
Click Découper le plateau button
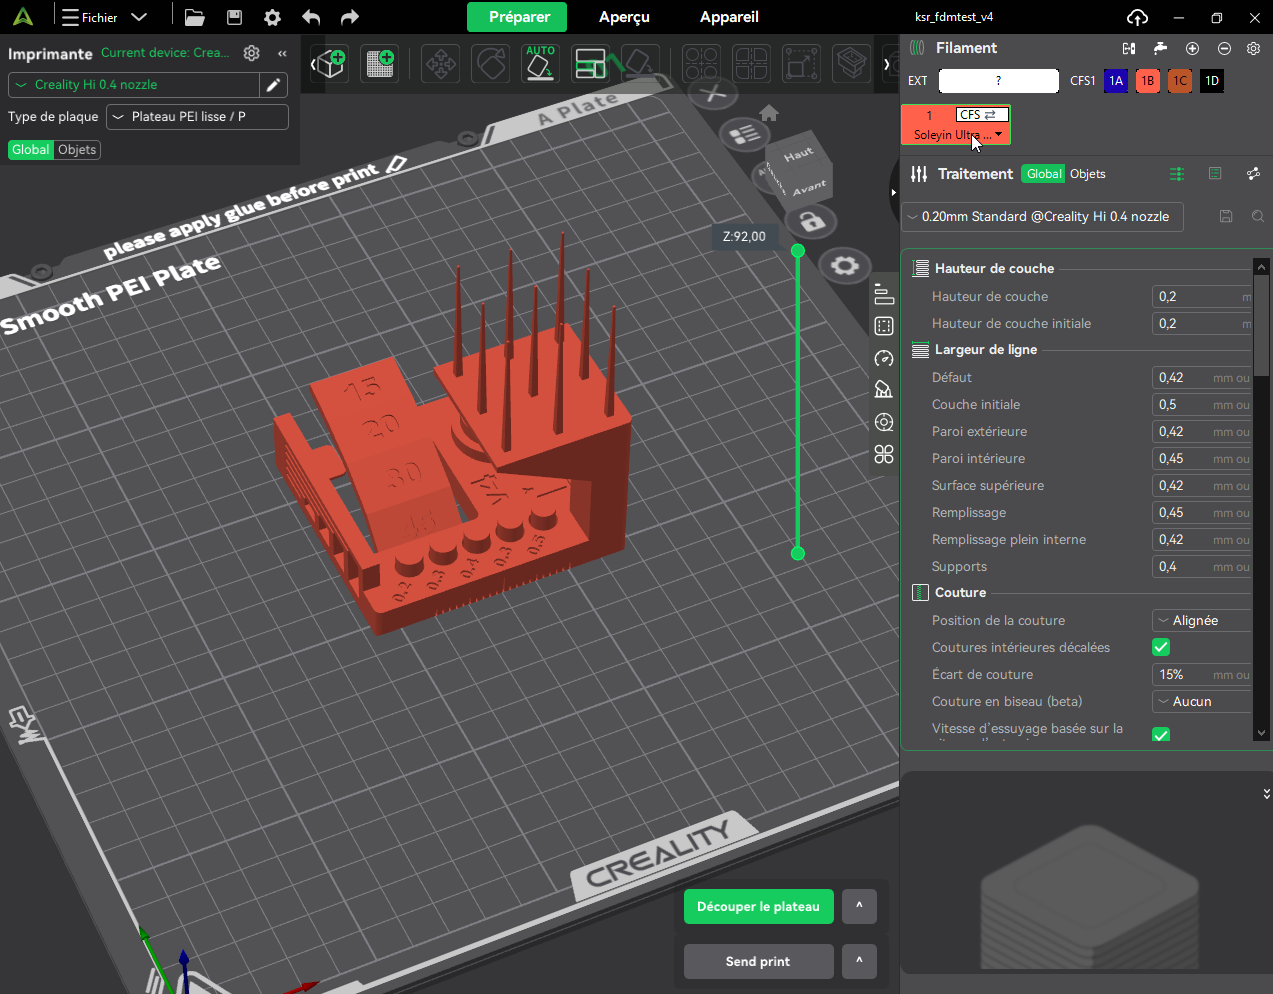click(758, 907)
